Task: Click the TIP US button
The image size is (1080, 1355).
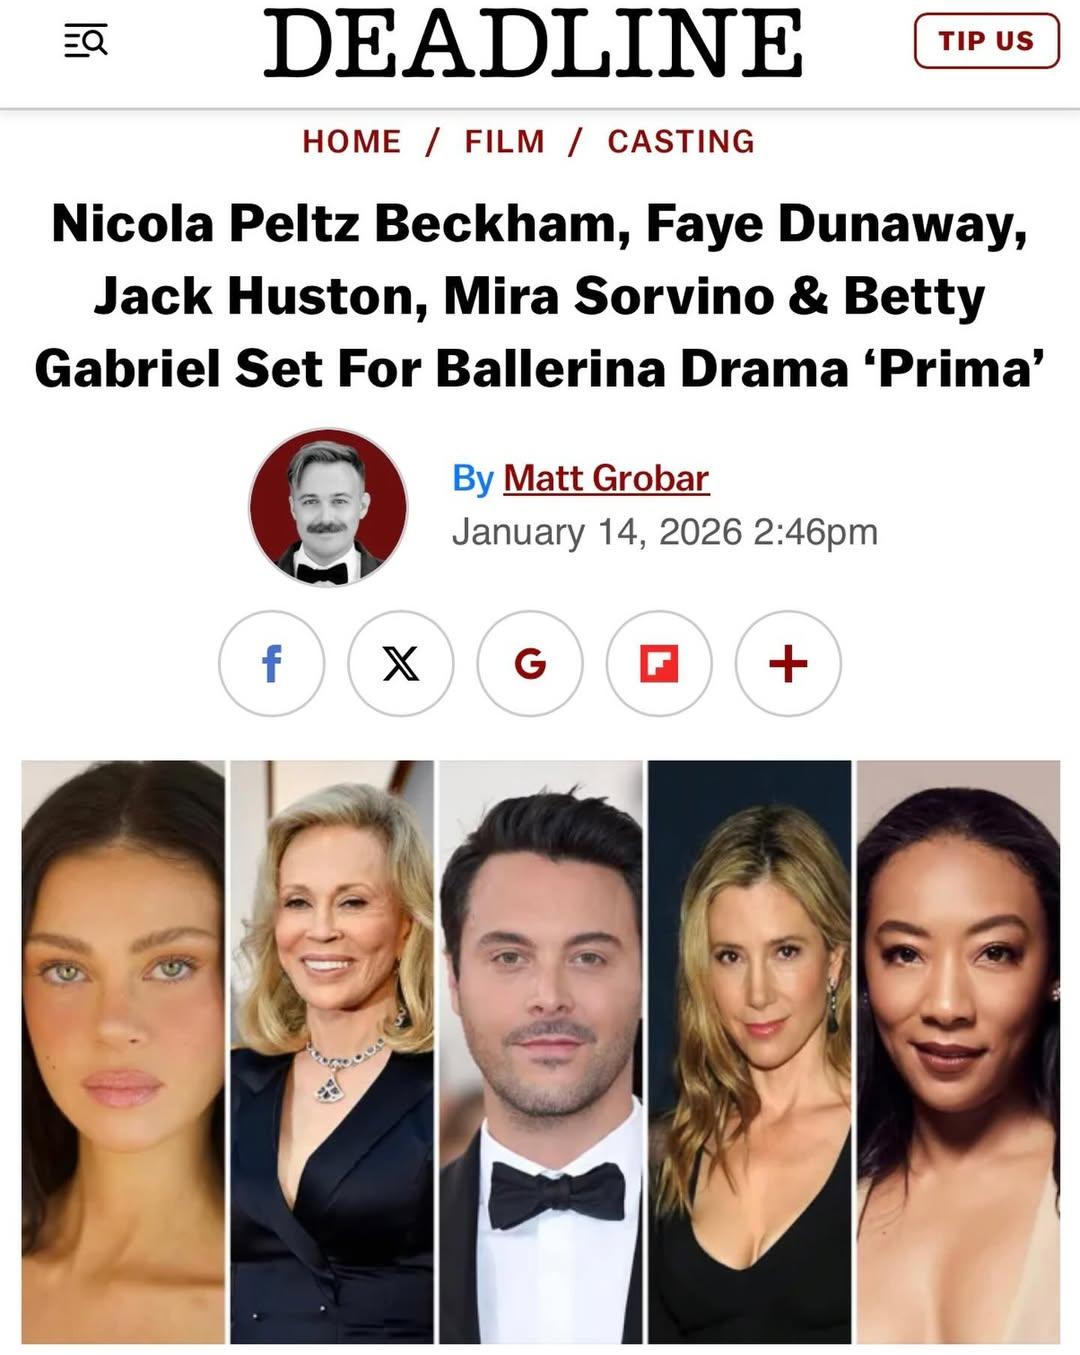Action: [x=986, y=41]
